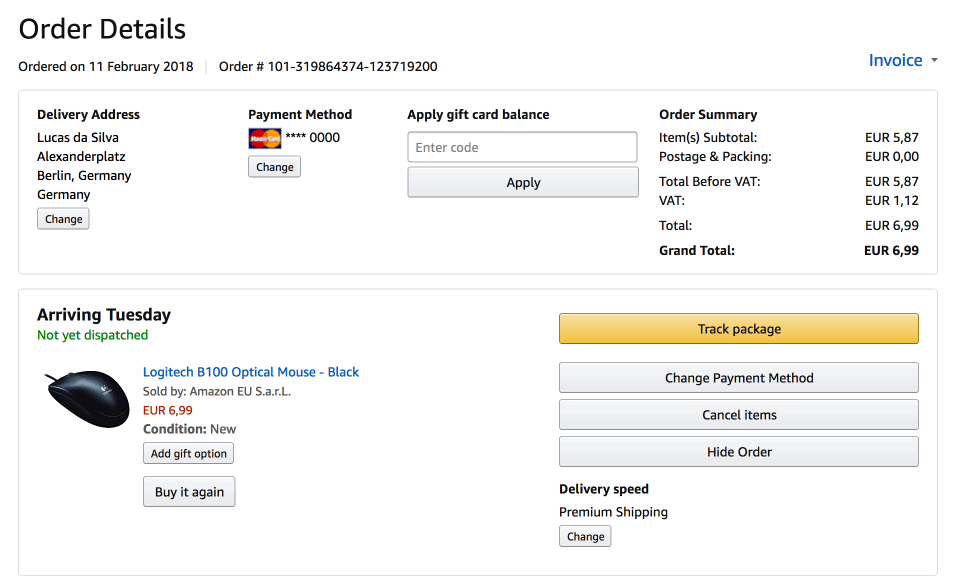Click the Change Payment Method button

[739, 378]
